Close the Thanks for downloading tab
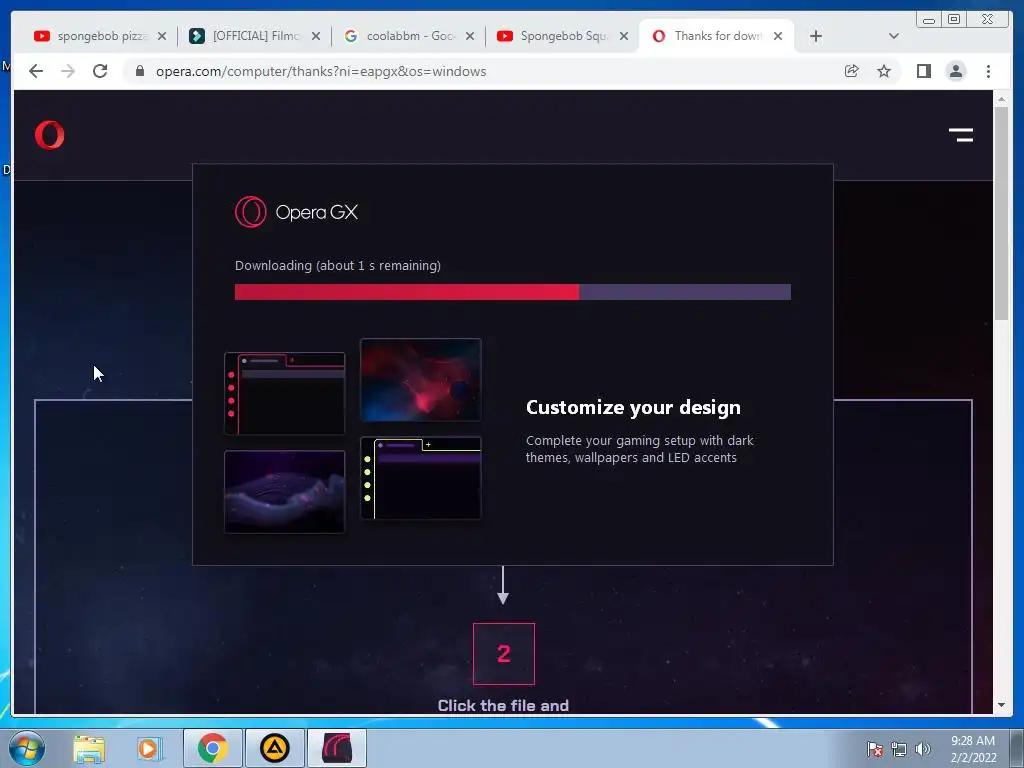This screenshot has height=768, width=1024. pyautogui.click(x=778, y=36)
